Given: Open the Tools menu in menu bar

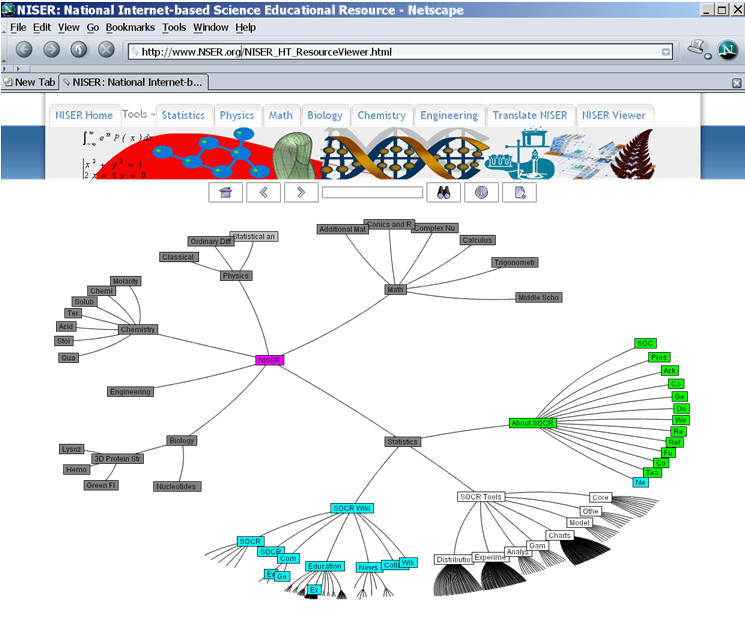Looking at the screenshot, I should tap(174, 28).
